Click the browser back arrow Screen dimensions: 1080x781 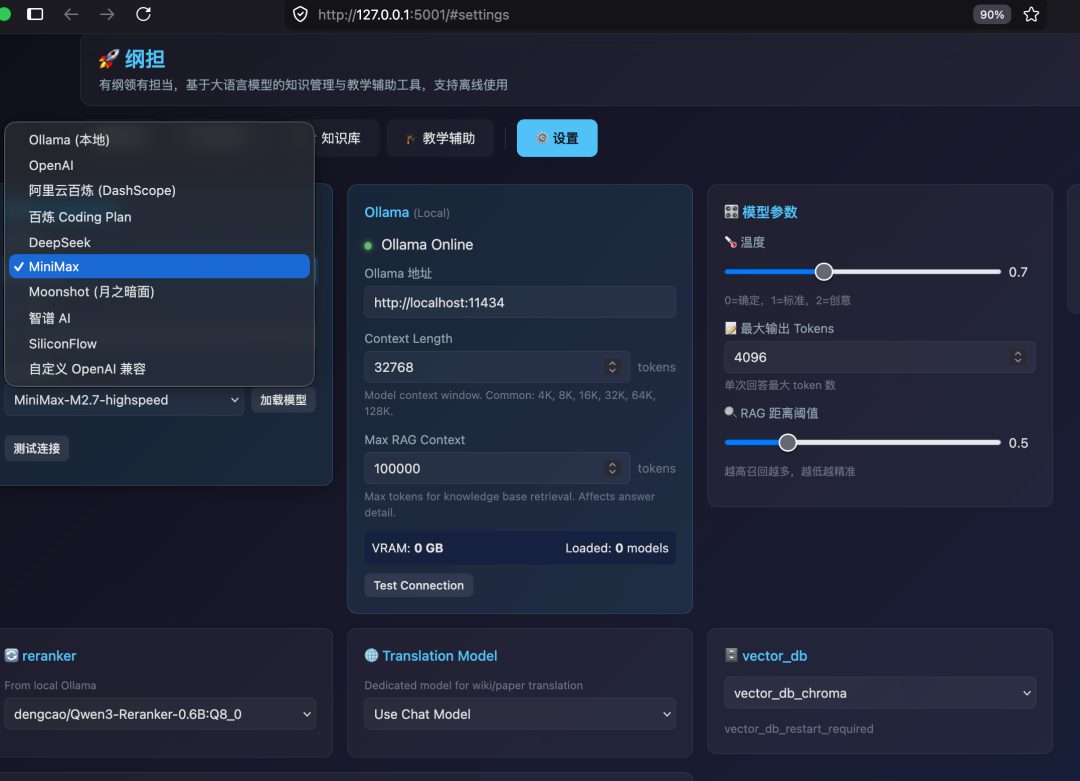[x=71, y=14]
